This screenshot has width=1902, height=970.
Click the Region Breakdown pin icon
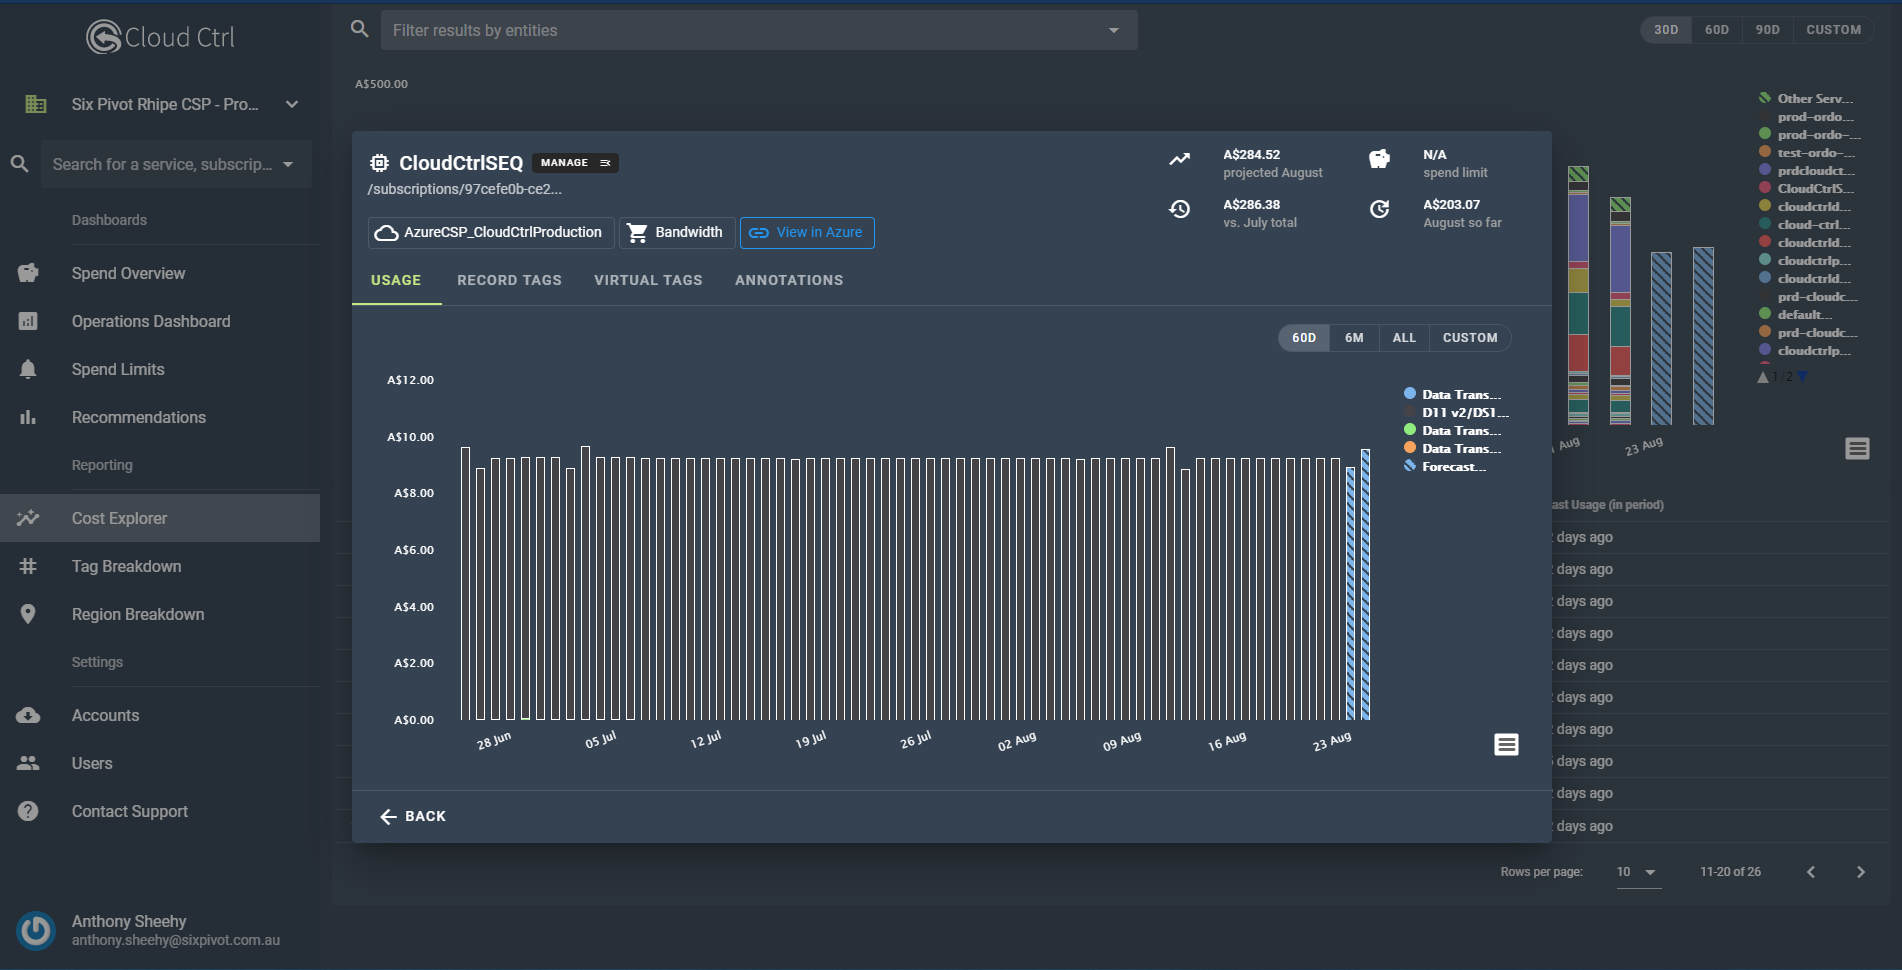point(28,614)
